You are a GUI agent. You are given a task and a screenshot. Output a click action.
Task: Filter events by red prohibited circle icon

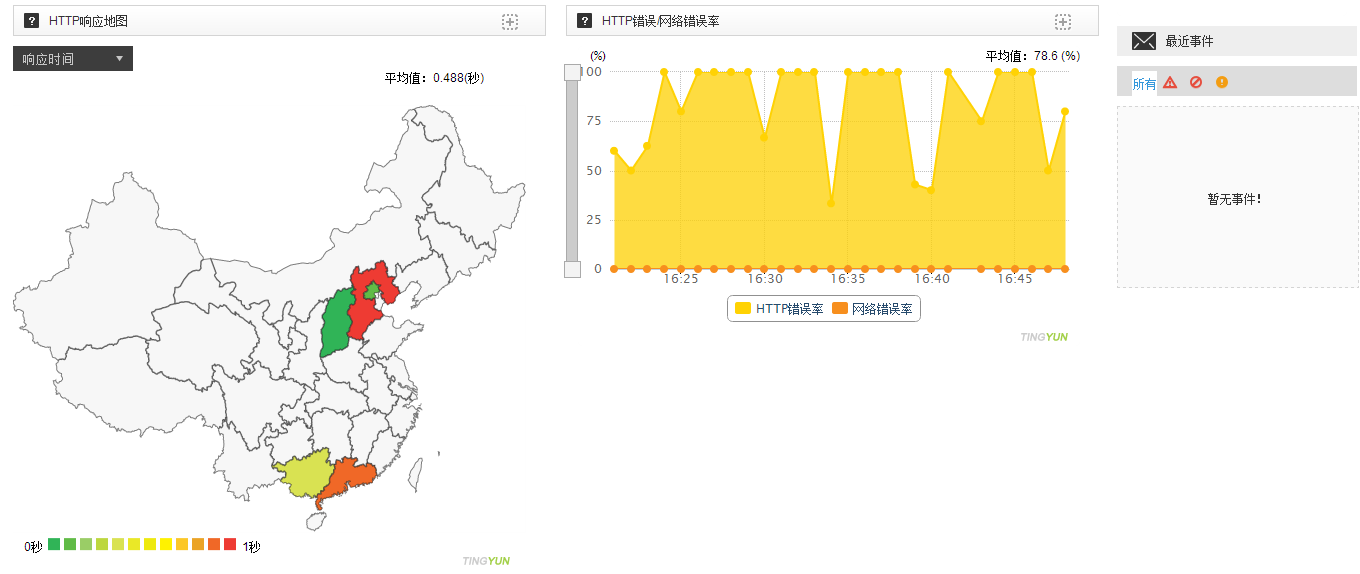pos(1196,83)
